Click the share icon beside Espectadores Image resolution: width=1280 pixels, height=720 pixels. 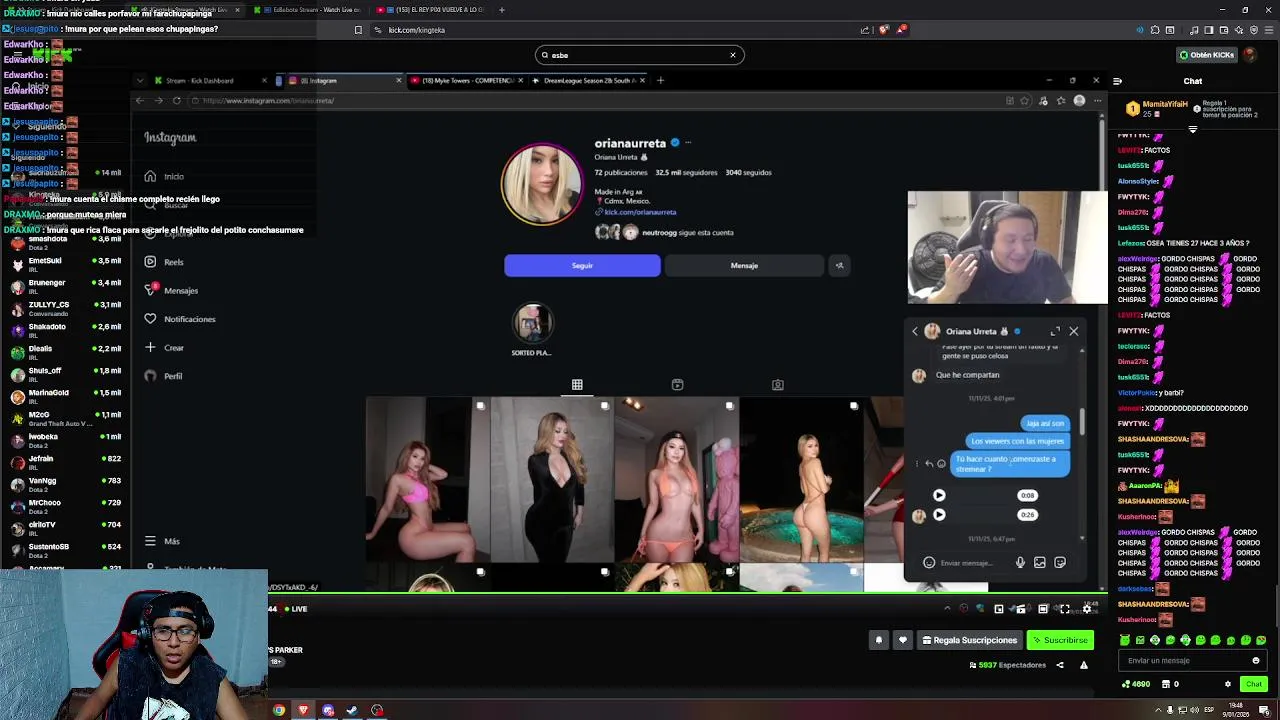[1060, 665]
